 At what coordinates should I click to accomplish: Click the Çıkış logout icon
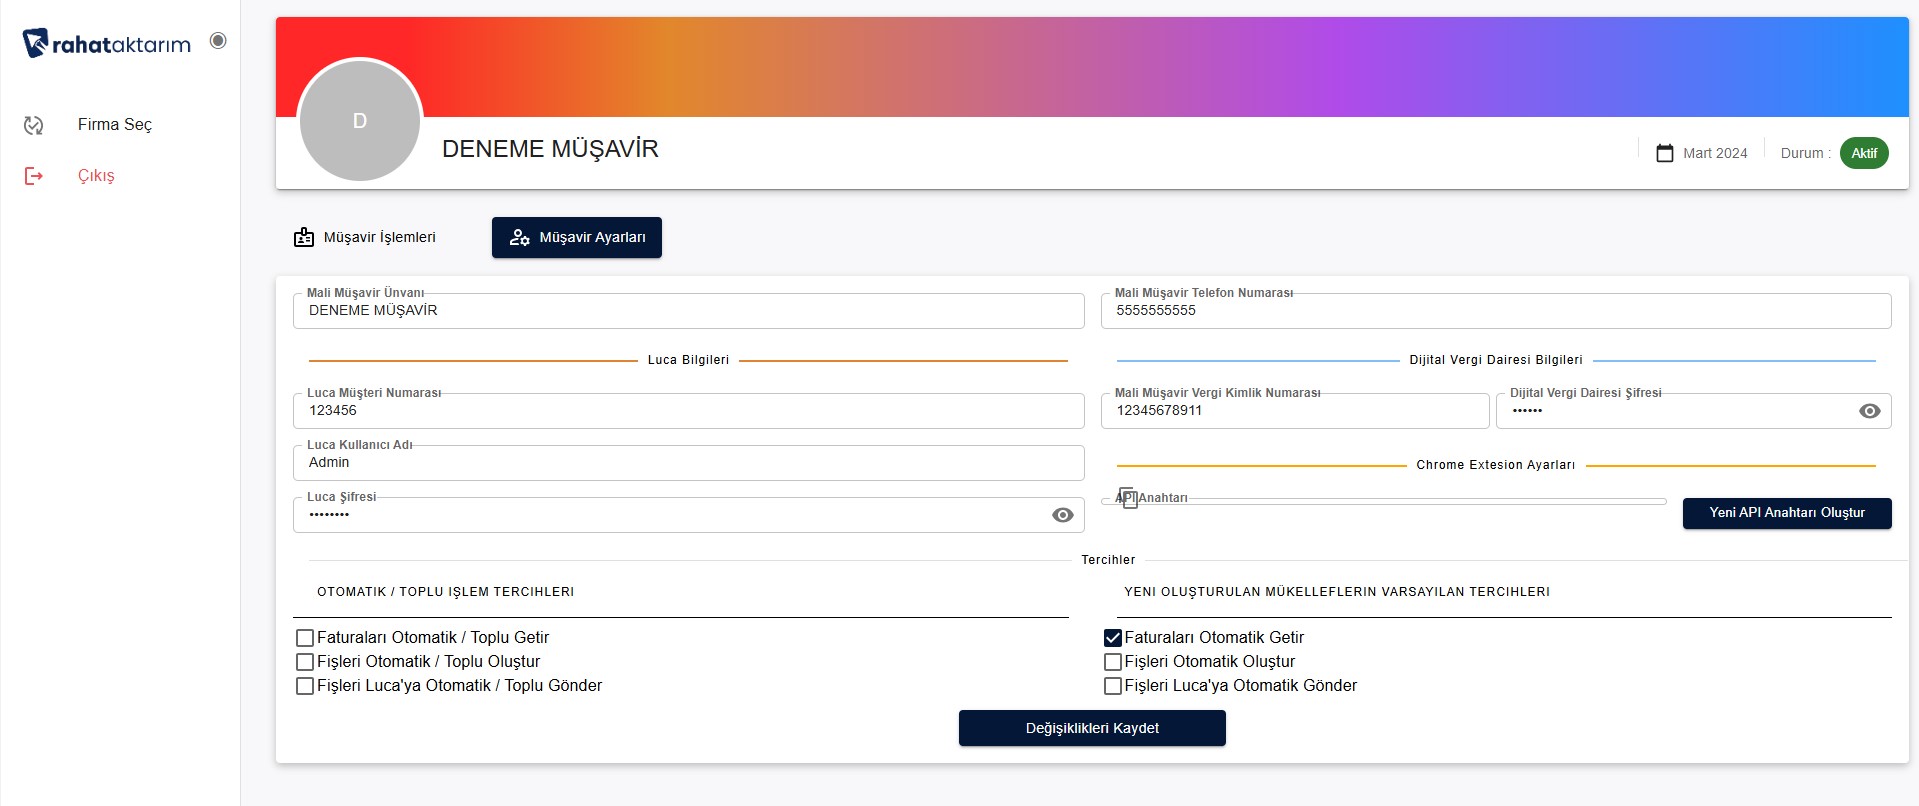click(34, 176)
